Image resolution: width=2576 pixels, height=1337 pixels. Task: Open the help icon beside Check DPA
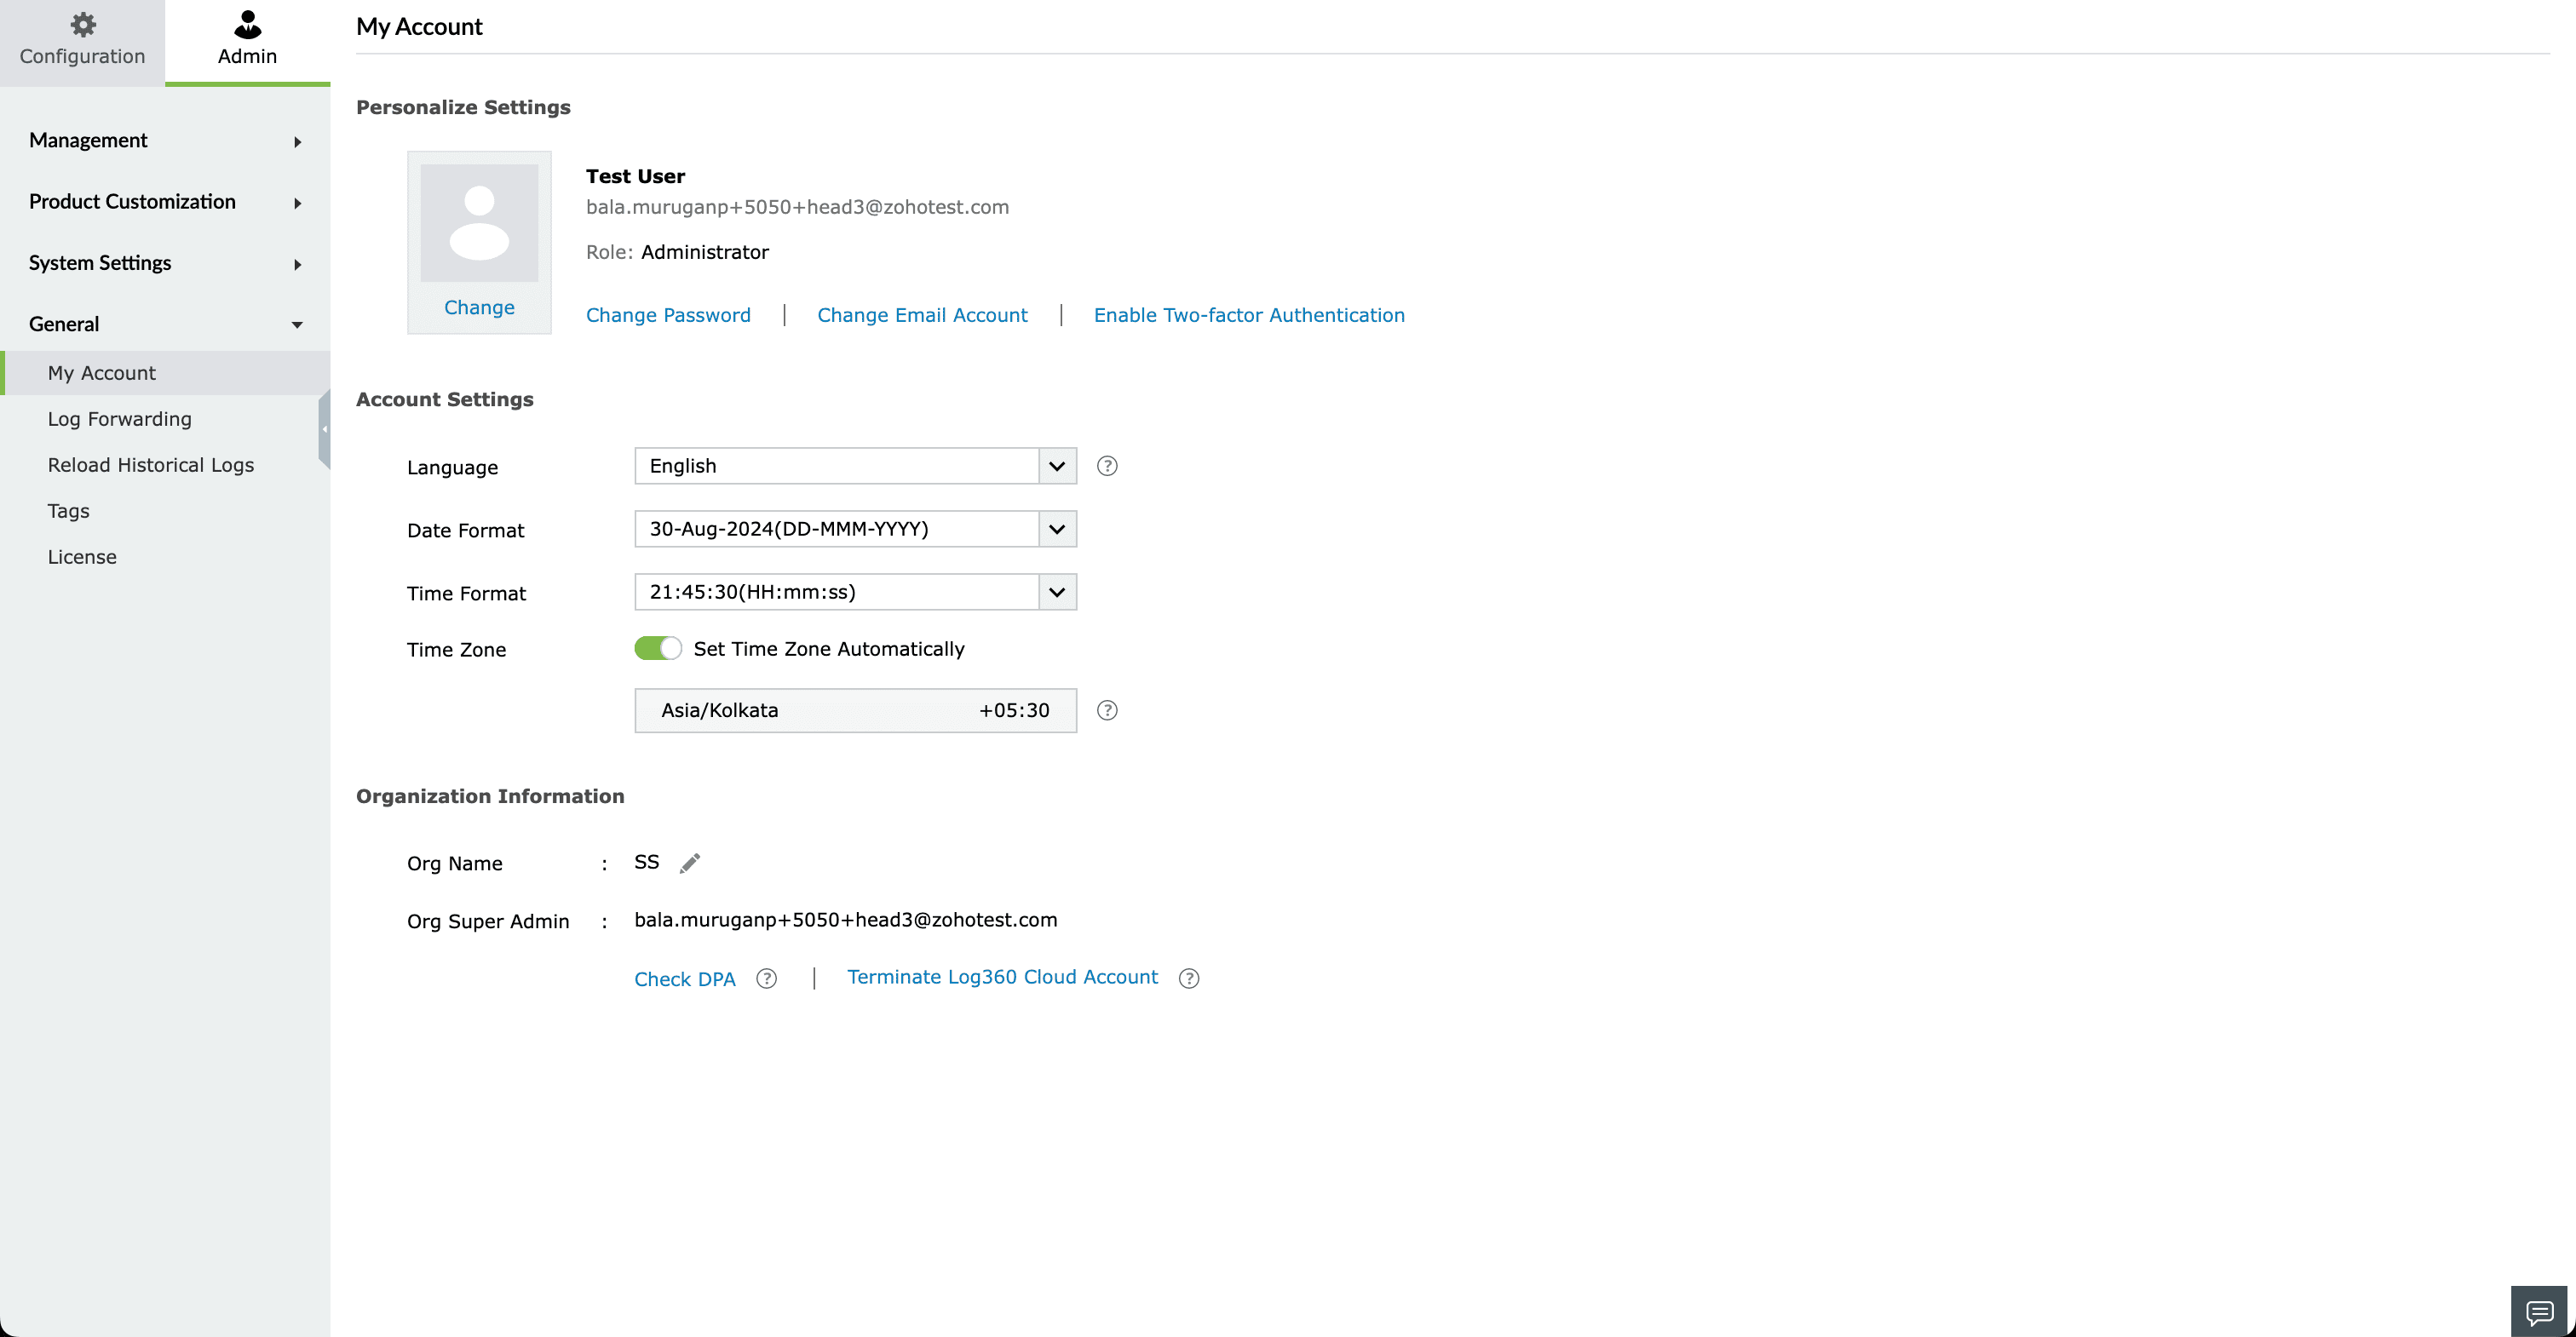[767, 979]
